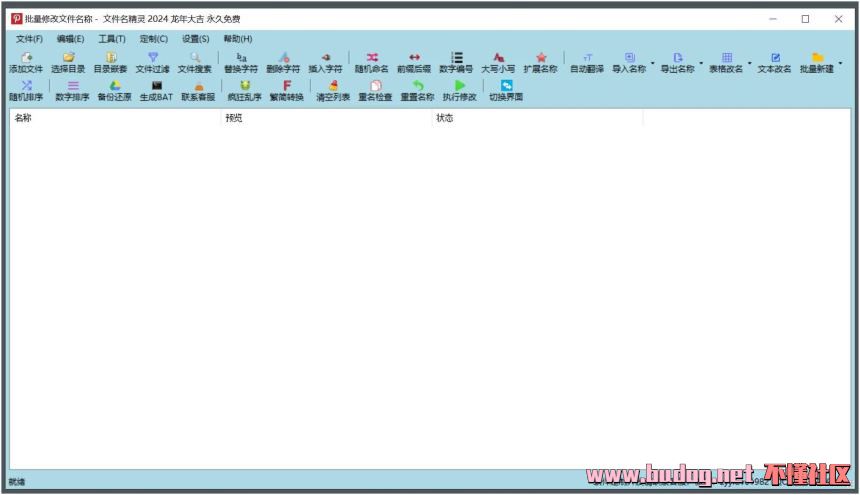Select the 替换字符 (Replace Characters) tool
The height and width of the screenshot is (495, 860).
click(240, 63)
